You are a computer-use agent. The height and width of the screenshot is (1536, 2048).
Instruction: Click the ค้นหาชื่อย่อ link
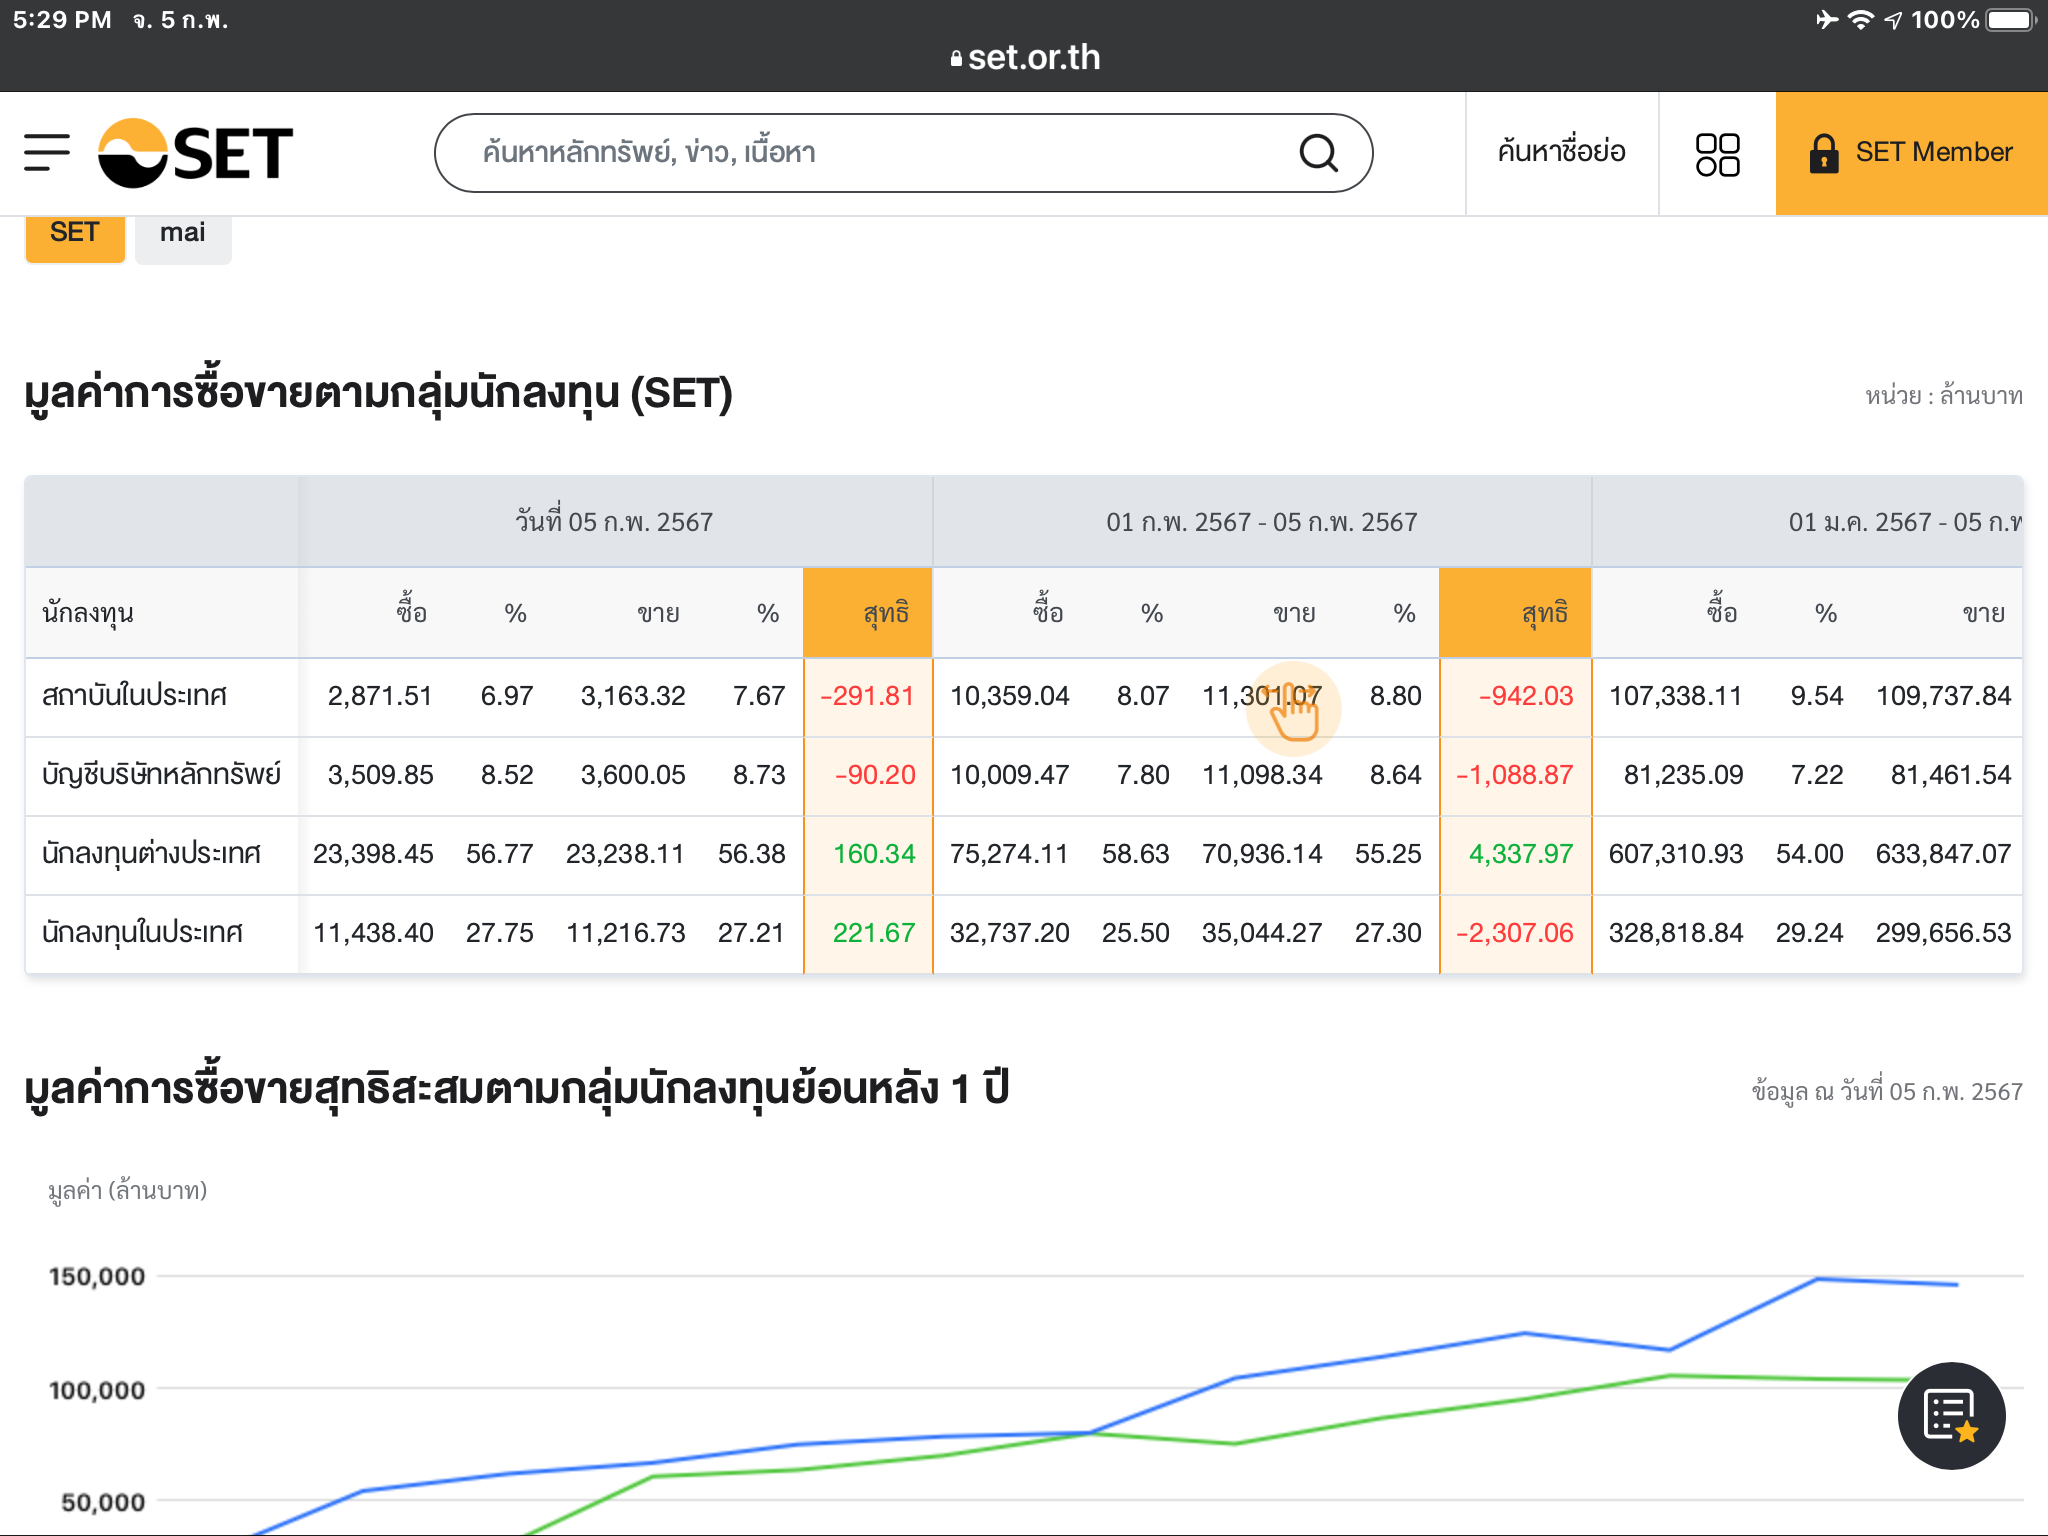[1561, 152]
